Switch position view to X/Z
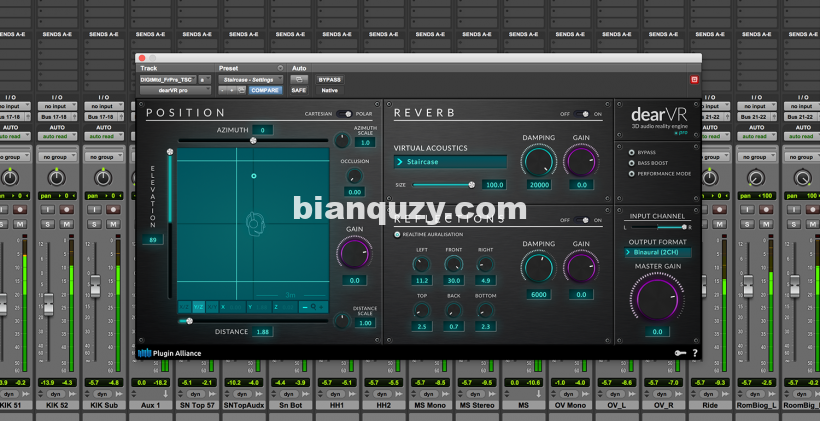The width and height of the screenshot is (820, 421). pos(184,307)
